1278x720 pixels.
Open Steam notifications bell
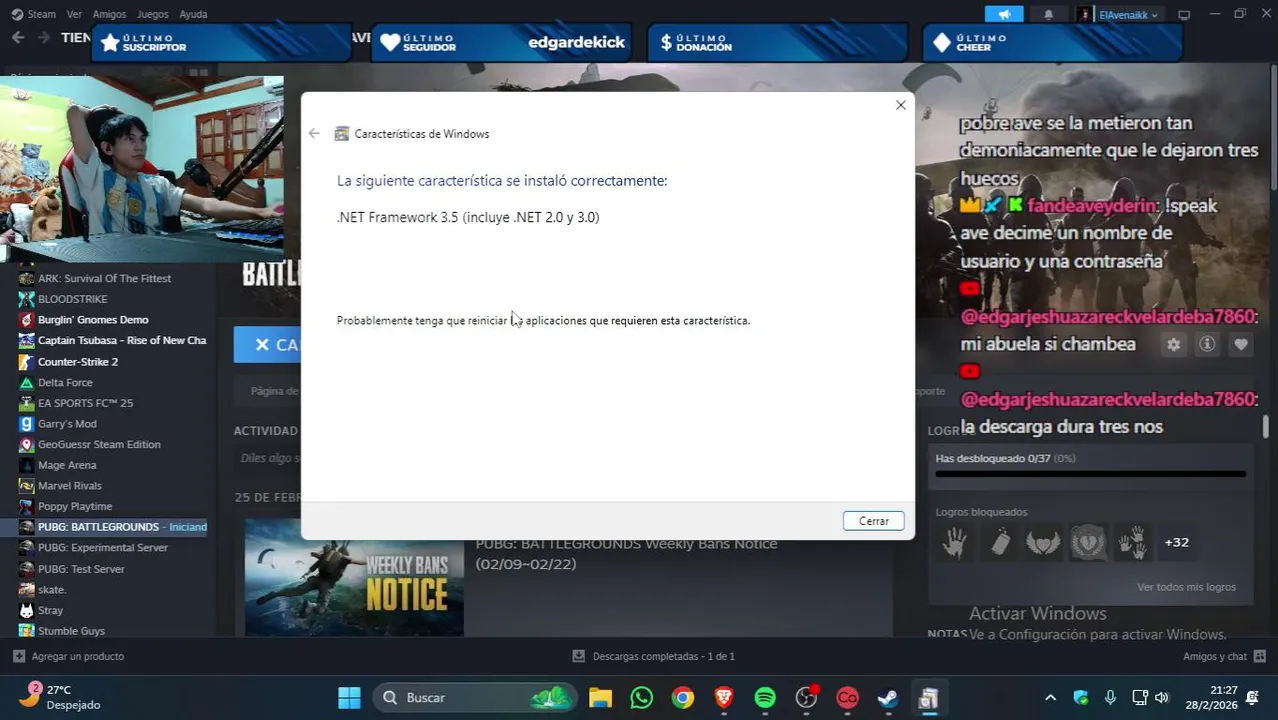click(x=1048, y=14)
